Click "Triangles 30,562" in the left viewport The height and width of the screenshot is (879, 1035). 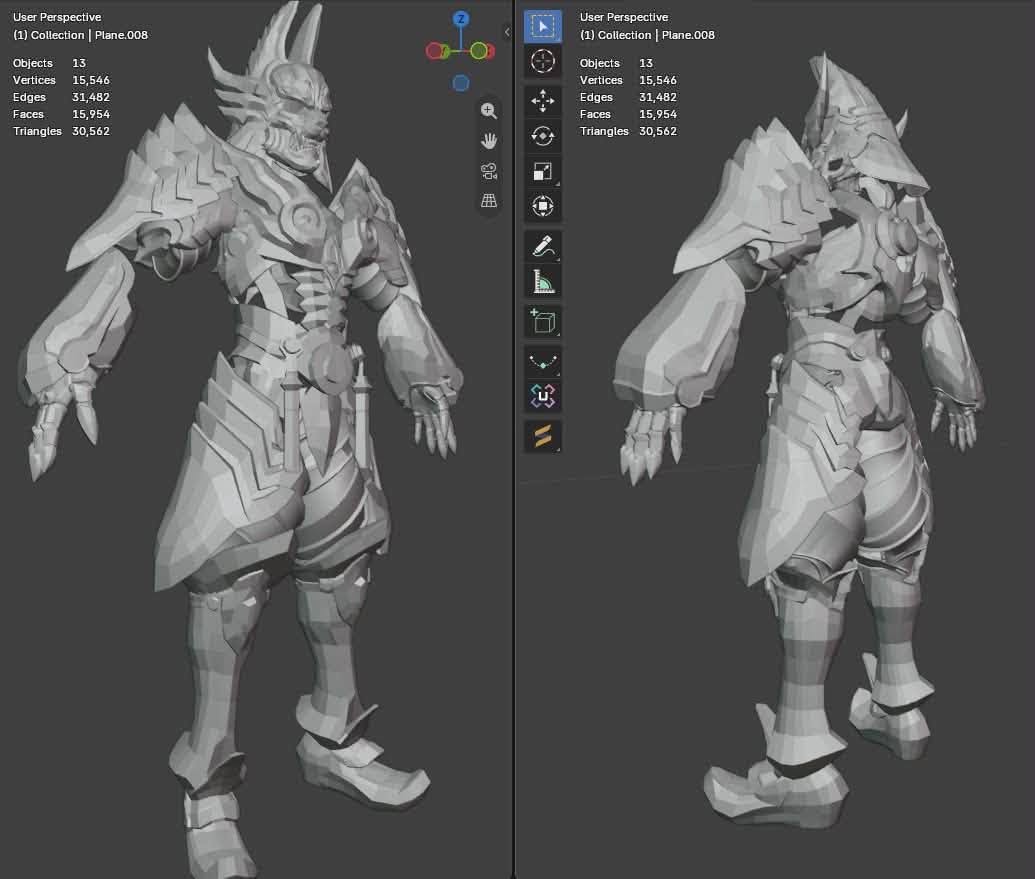tap(61, 131)
